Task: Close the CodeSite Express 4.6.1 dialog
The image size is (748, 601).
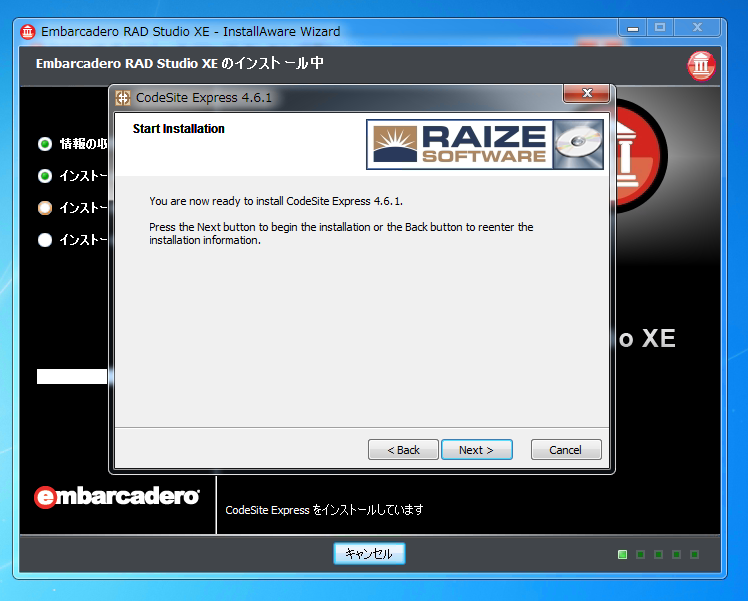Action: pos(587,93)
